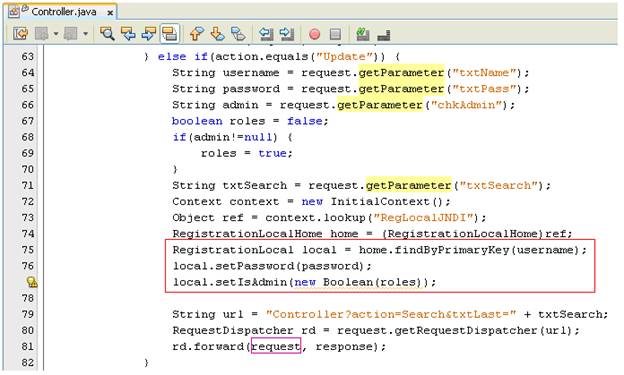
Task: Click the last toolbar comment icon
Action: coord(384,35)
